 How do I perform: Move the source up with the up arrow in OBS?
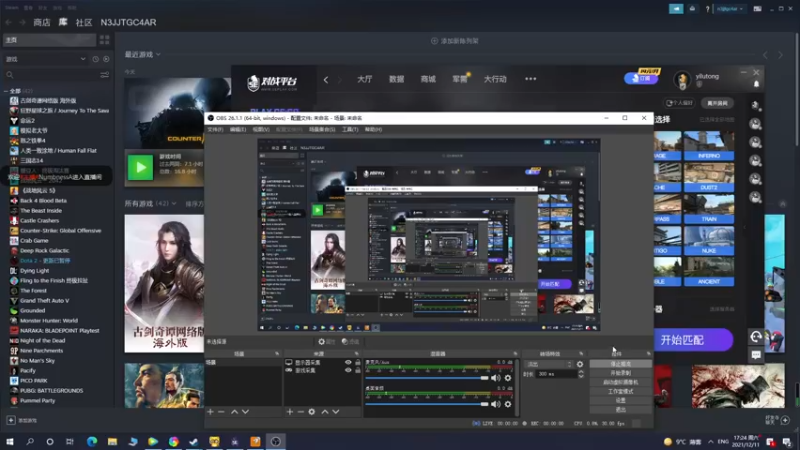325,412
